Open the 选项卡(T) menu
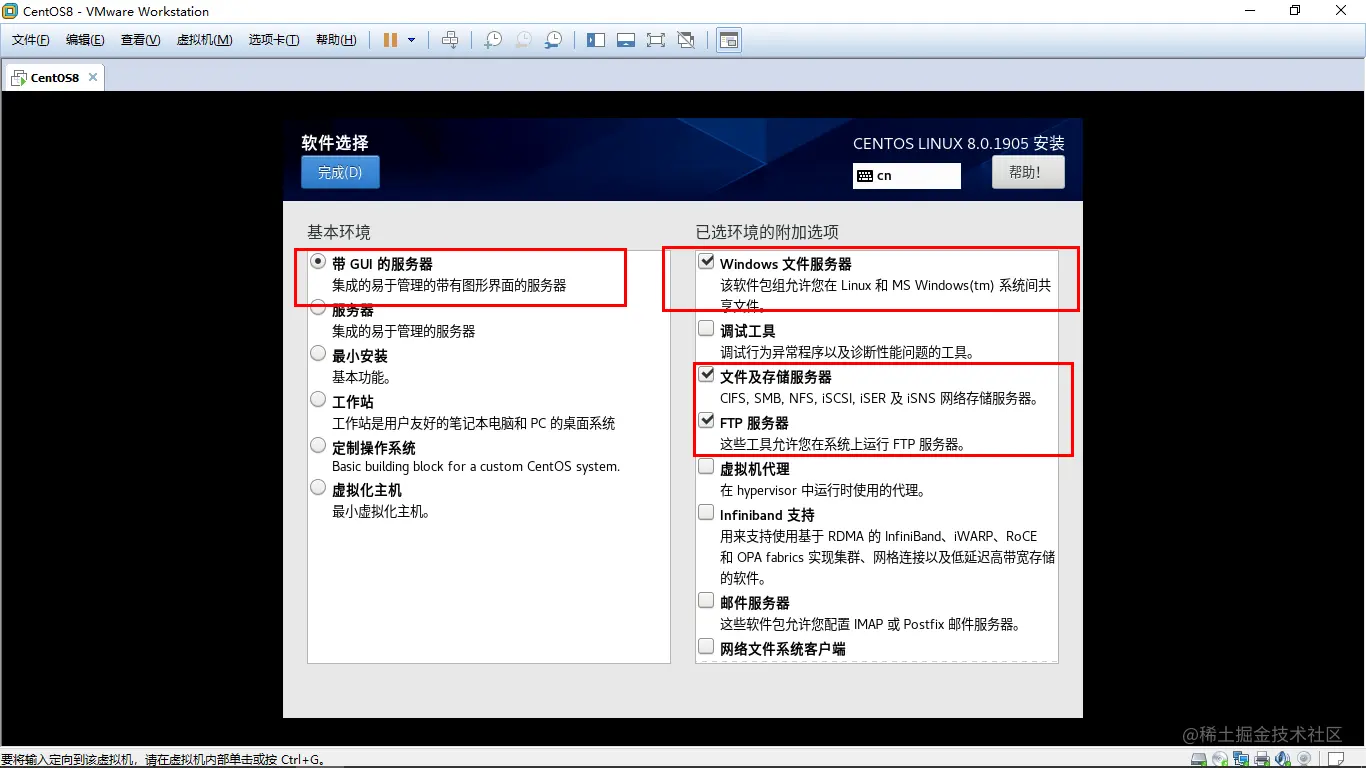The width and height of the screenshot is (1366, 768). point(273,40)
